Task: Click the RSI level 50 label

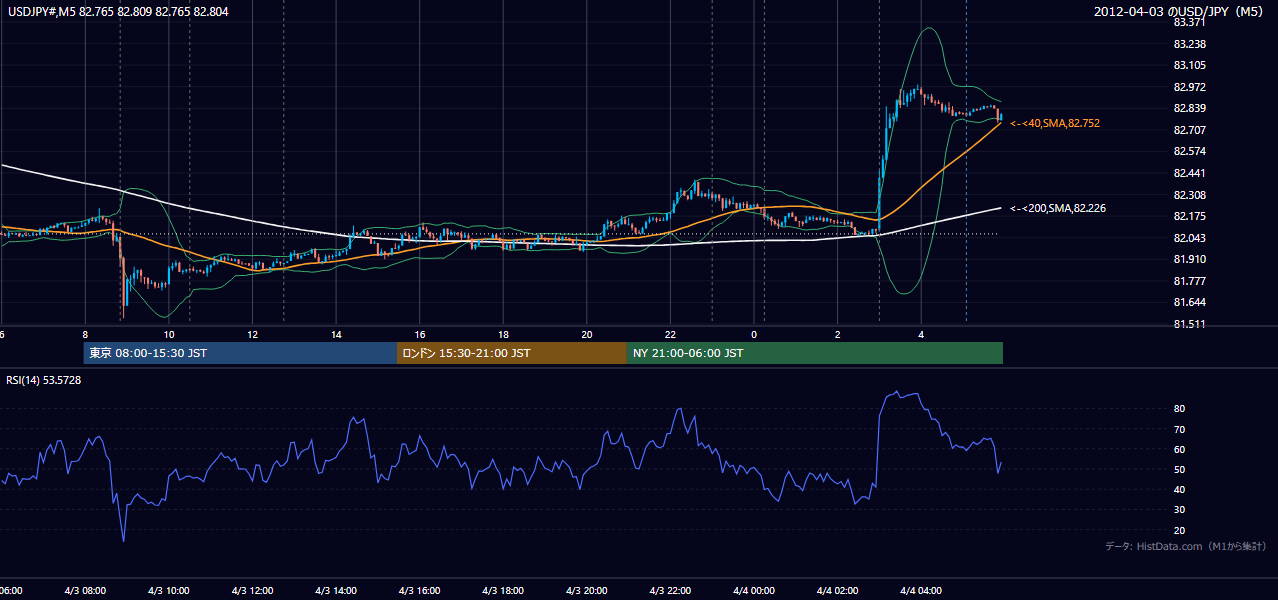Action: 1179,469
